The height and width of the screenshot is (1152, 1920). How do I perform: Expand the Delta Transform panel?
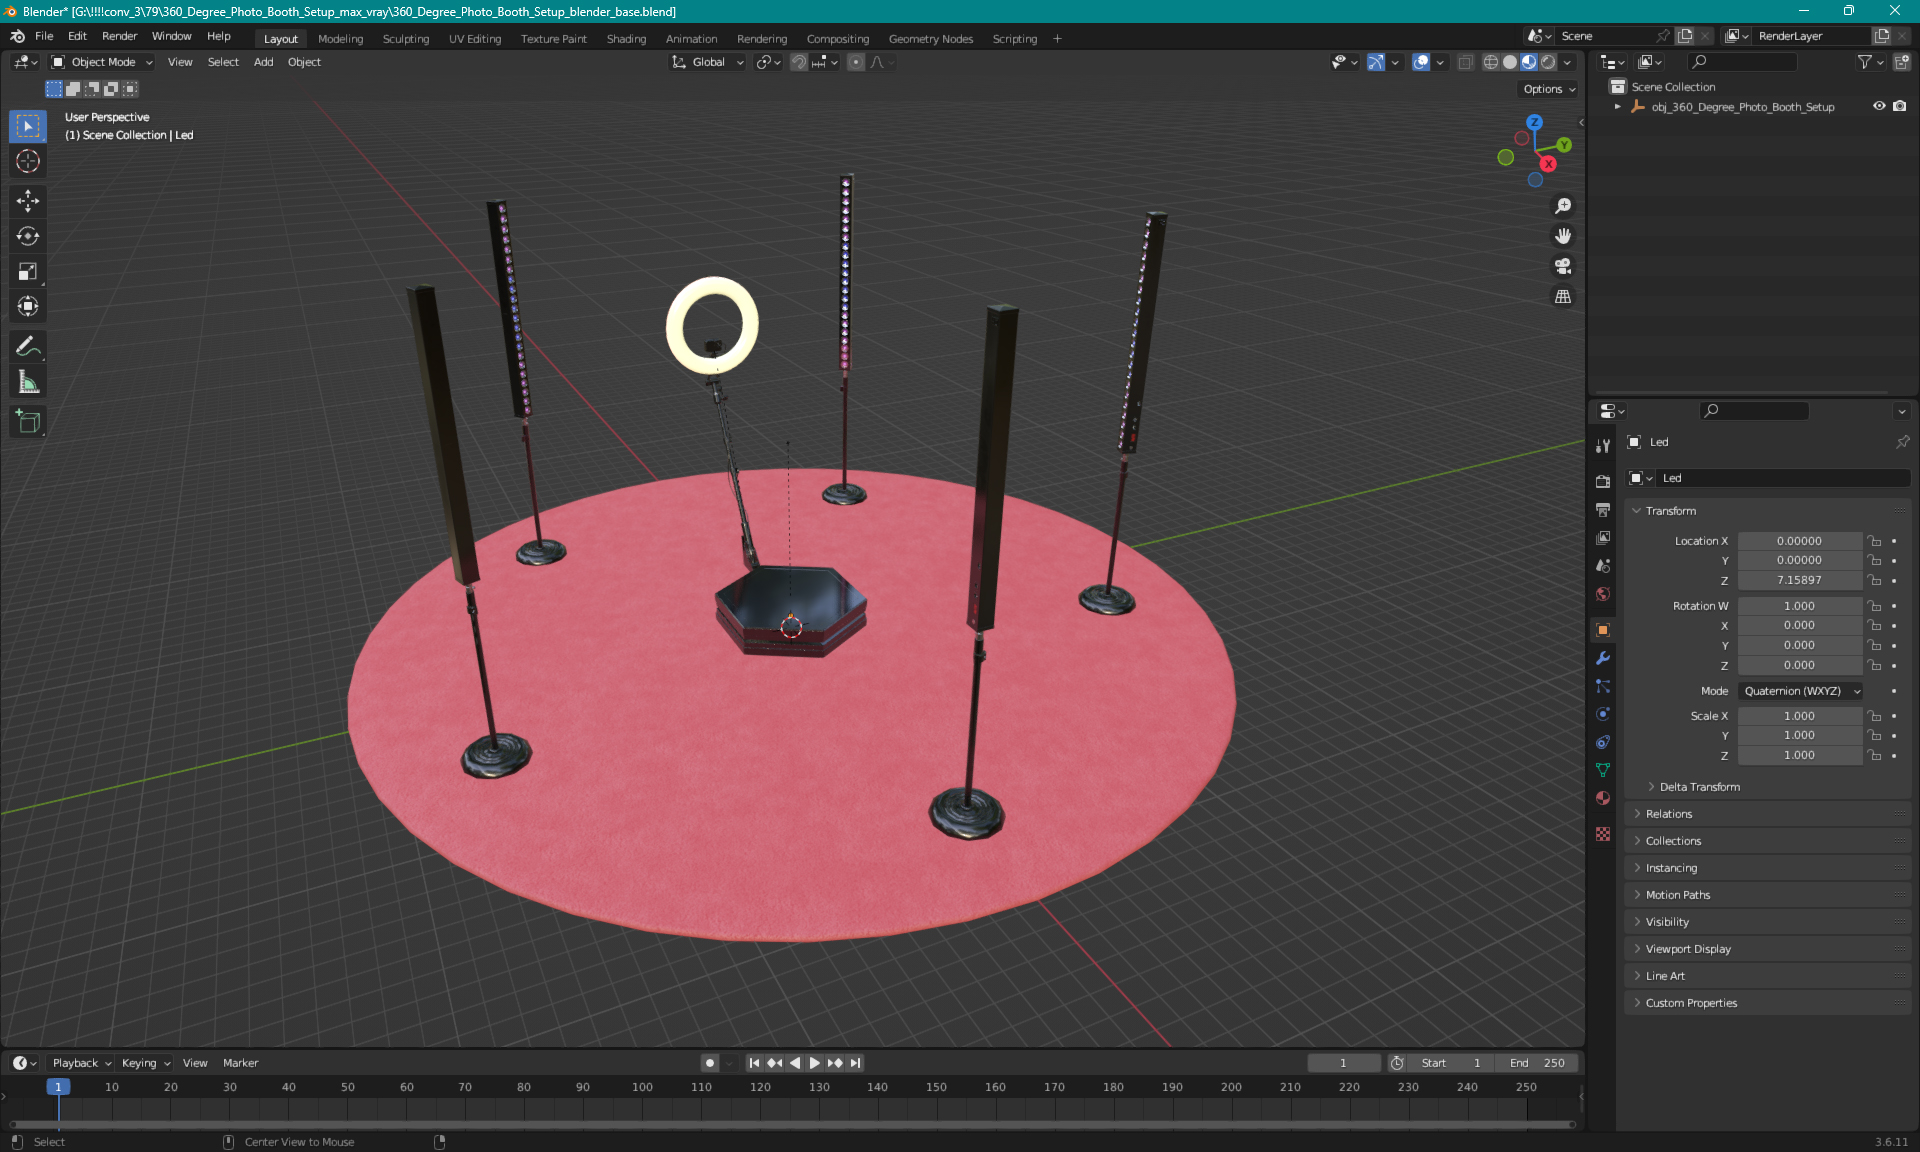pos(1699,787)
